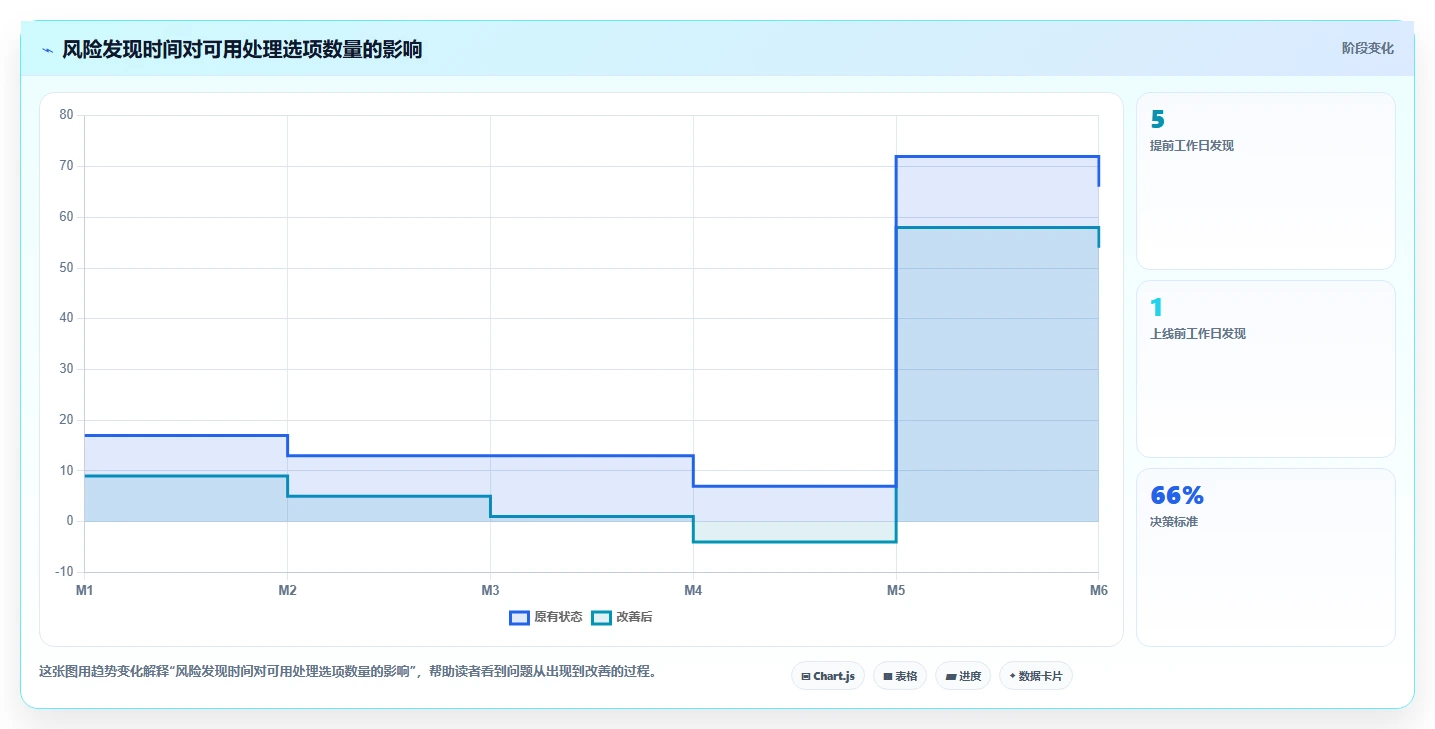Select the 进度 tag button
Image resolution: width=1435 pixels, height=729 pixels.
tap(963, 676)
